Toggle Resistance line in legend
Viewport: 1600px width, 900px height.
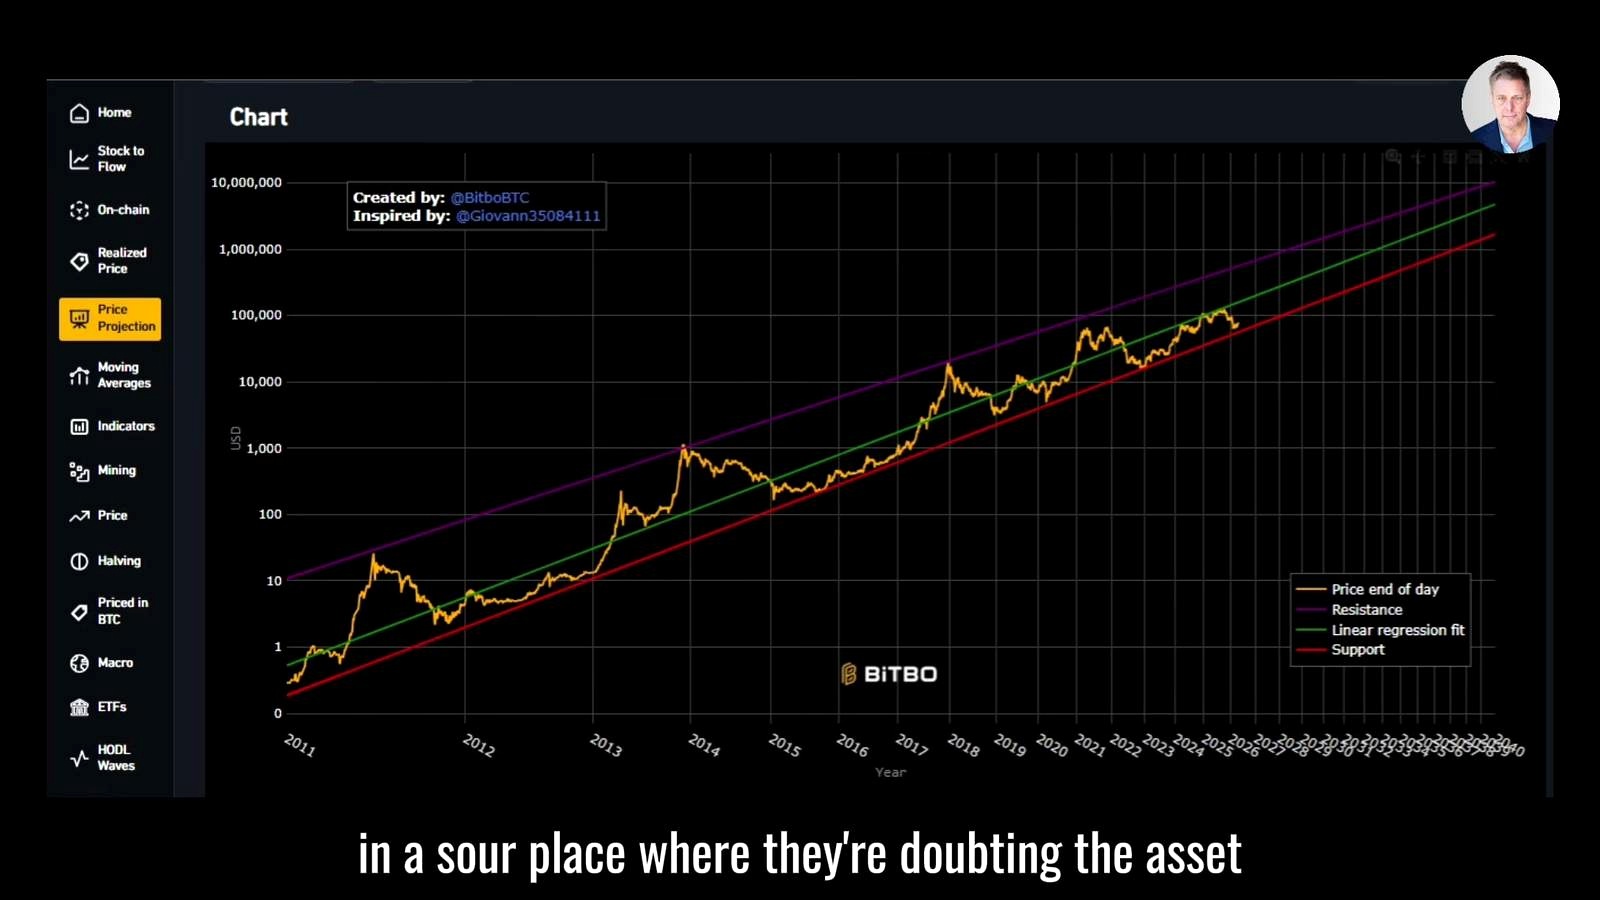pyautogui.click(x=1349, y=610)
